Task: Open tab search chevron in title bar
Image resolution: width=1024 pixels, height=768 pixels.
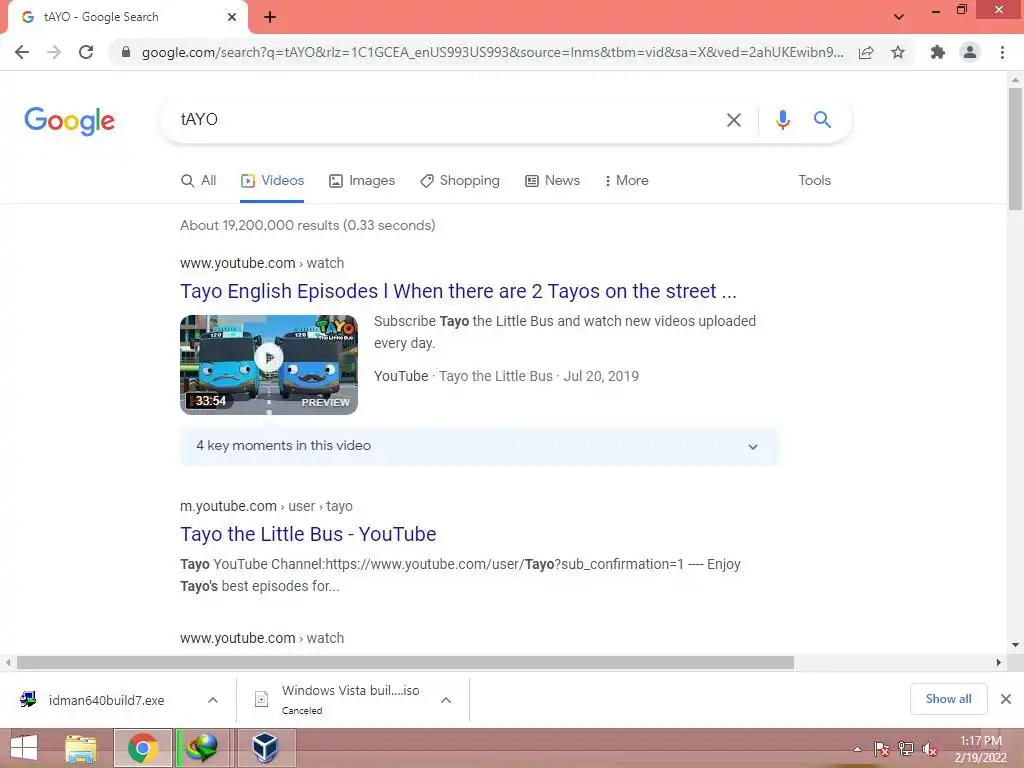Action: [899, 17]
